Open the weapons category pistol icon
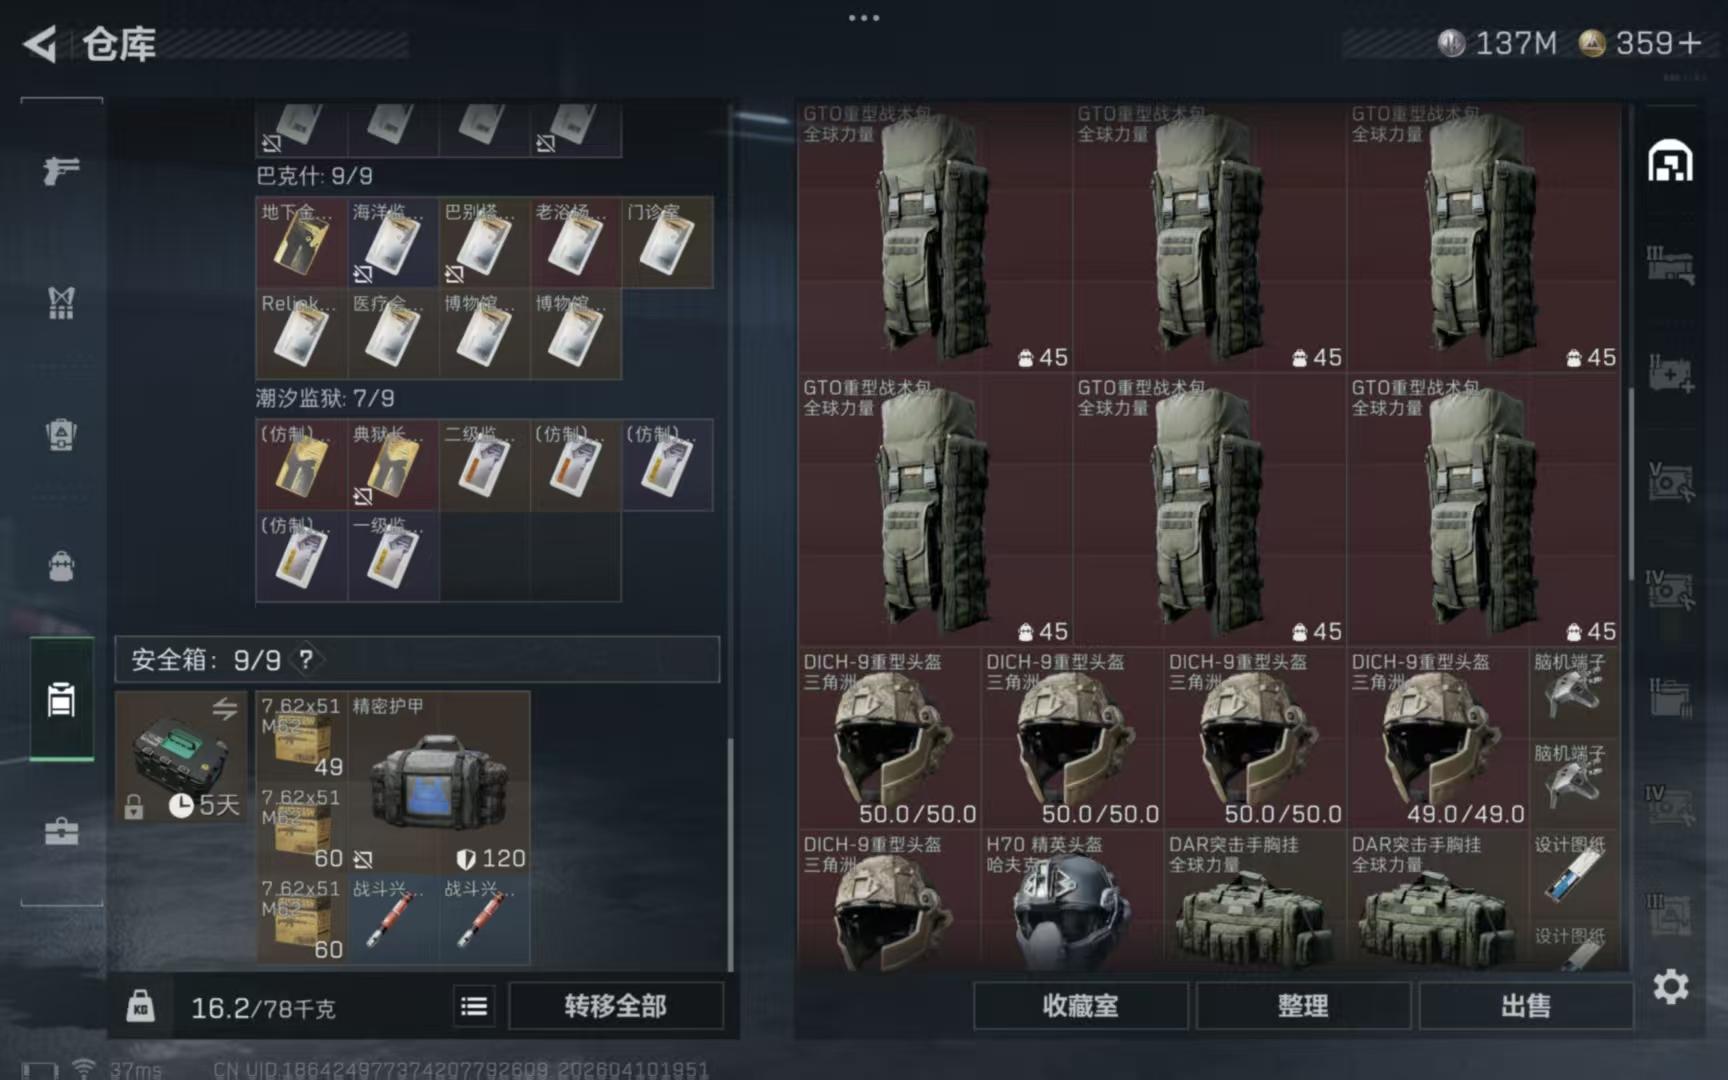 (x=61, y=170)
